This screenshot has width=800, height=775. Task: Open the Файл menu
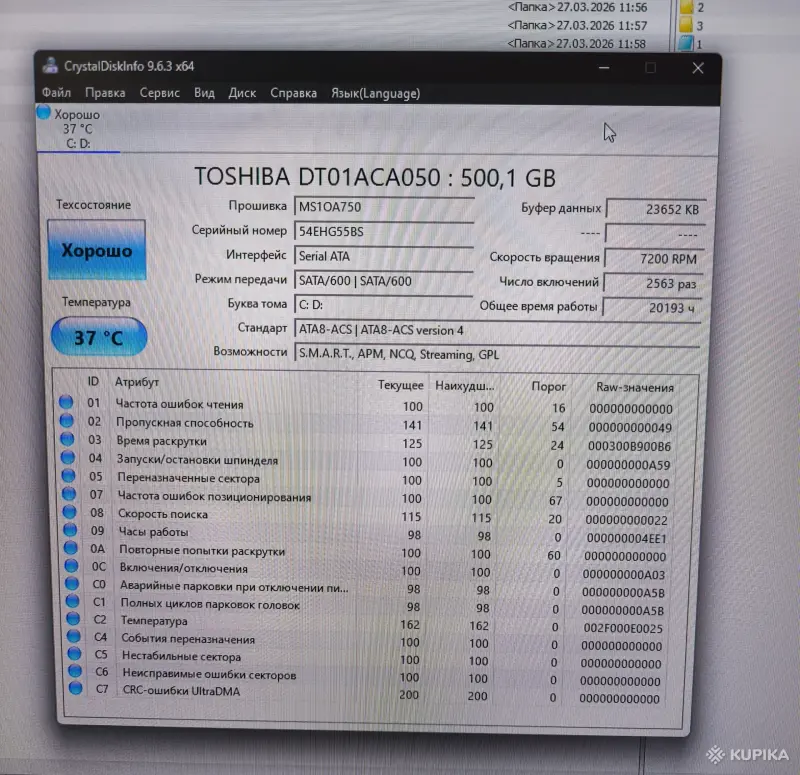click(56, 92)
